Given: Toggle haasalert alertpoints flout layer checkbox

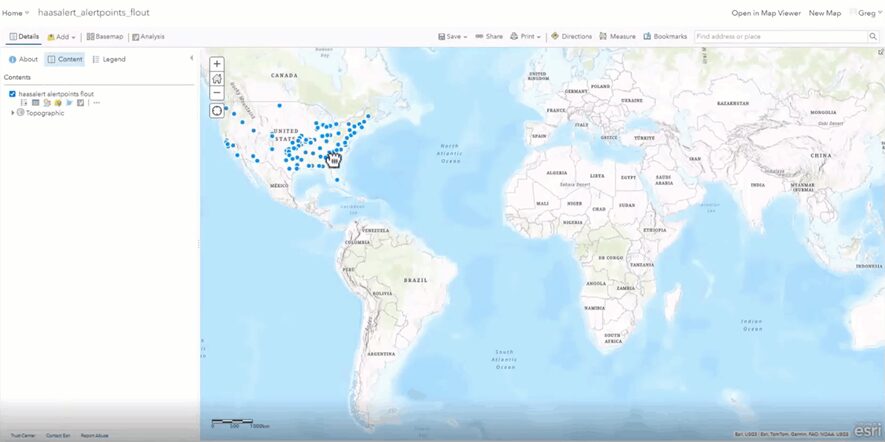Looking at the screenshot, I should (x=12, y=94).
